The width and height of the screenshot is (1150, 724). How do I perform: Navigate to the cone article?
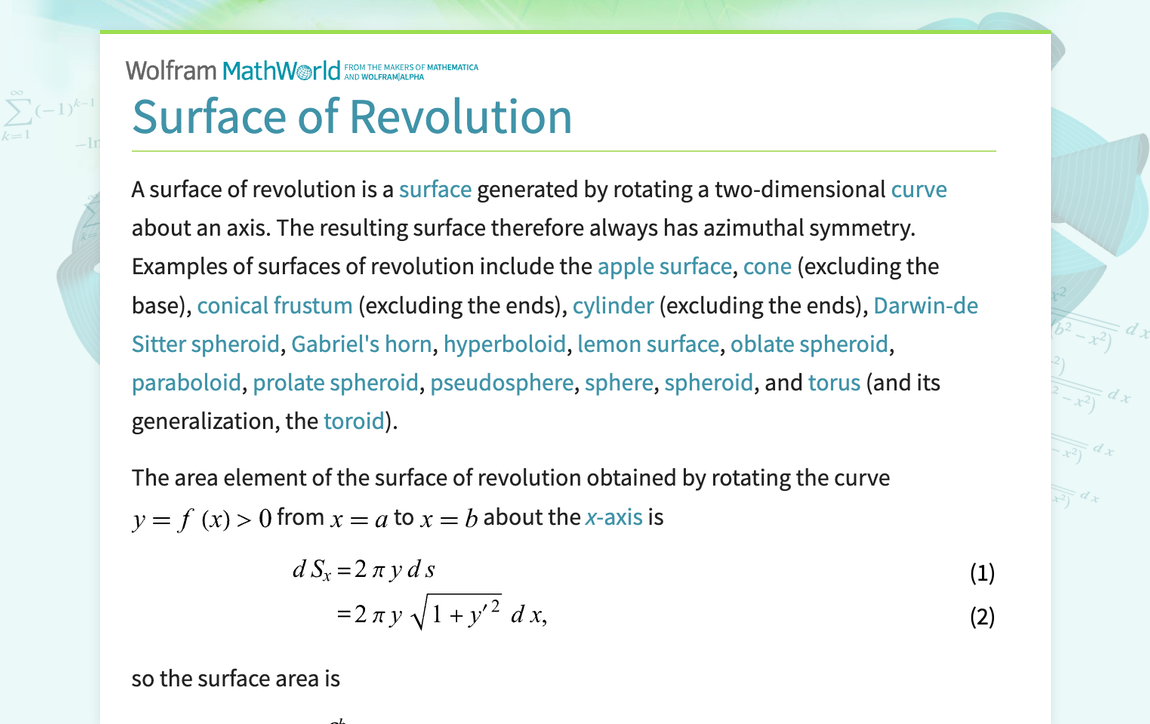click(767, 266)
